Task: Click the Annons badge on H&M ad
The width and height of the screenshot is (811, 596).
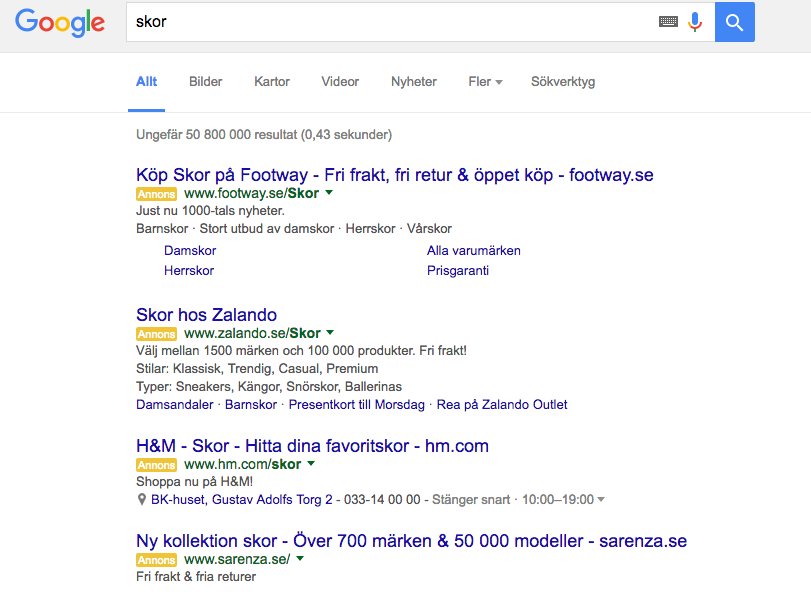Action: pos(156,465)
